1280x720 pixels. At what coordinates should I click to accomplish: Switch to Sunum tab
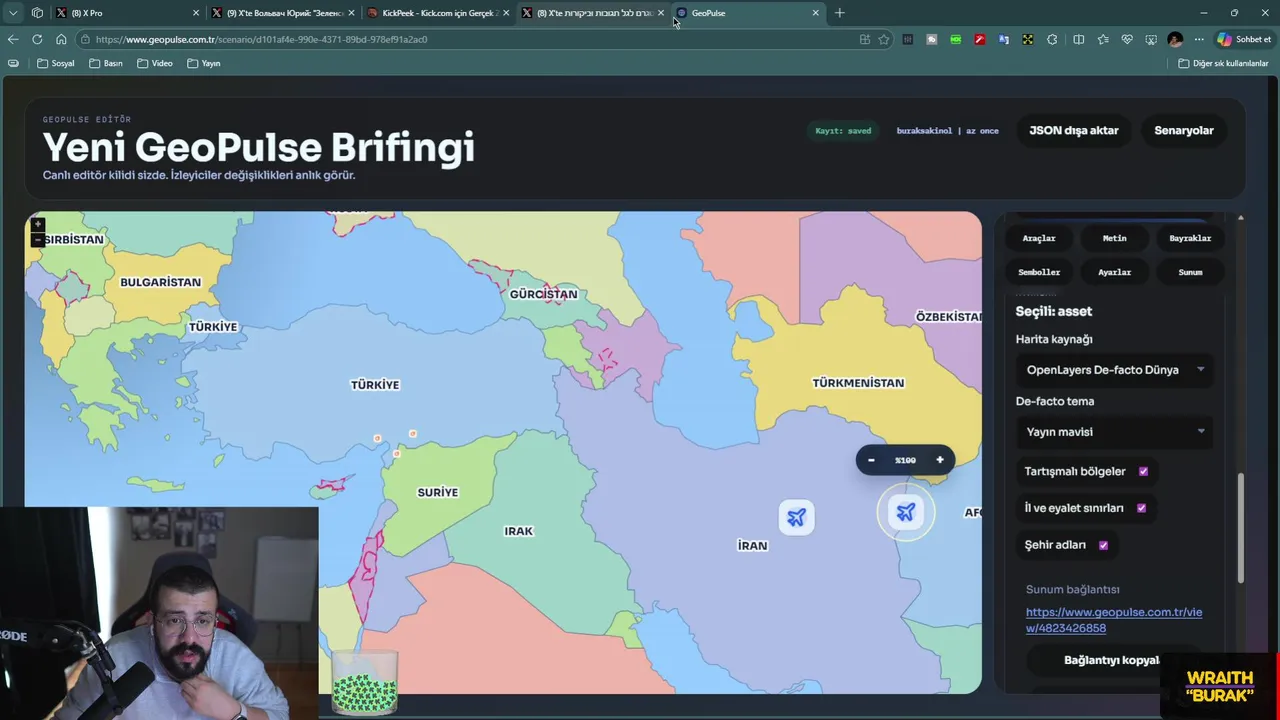(x=1190, y=272)
